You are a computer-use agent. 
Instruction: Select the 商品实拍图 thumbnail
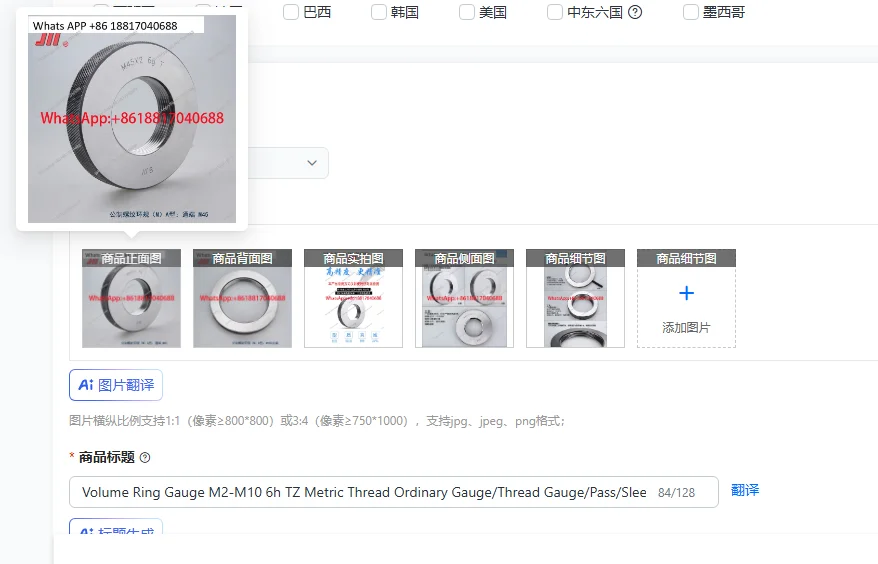click(x=353, y=299)
